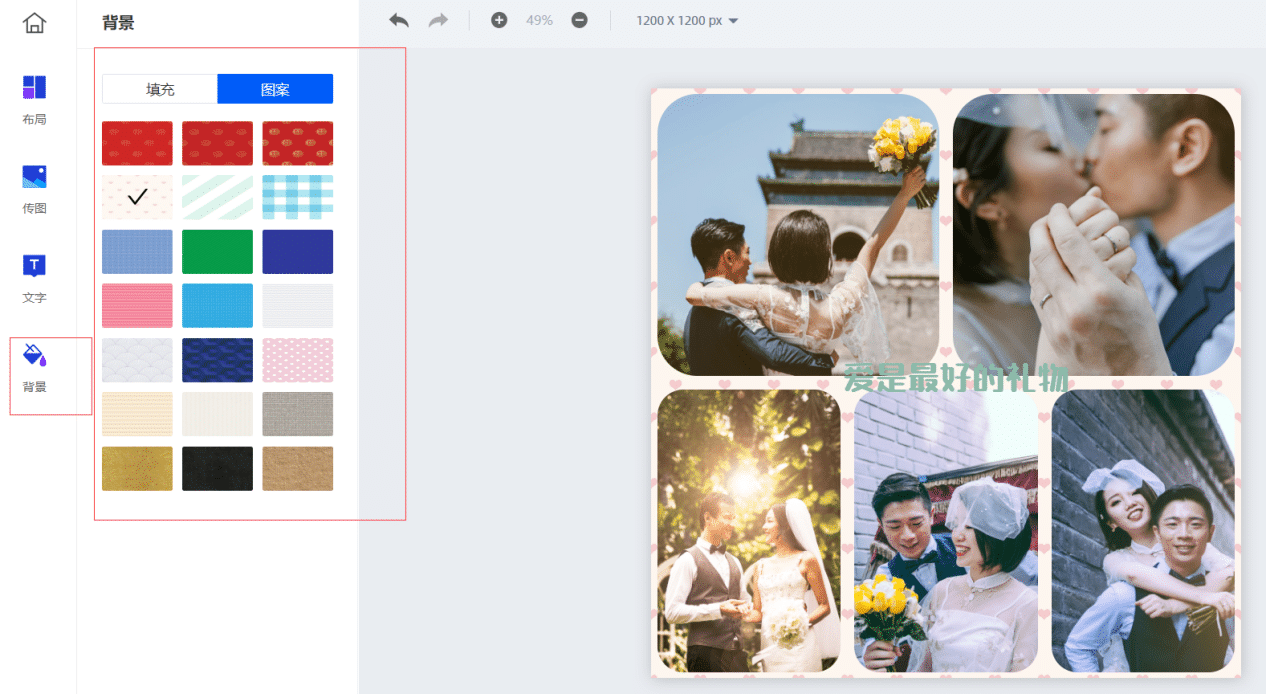The width and height of the screenshot is (1266, 694).
Task: Apply the solid green pattern
Action: tap(217, 252)
